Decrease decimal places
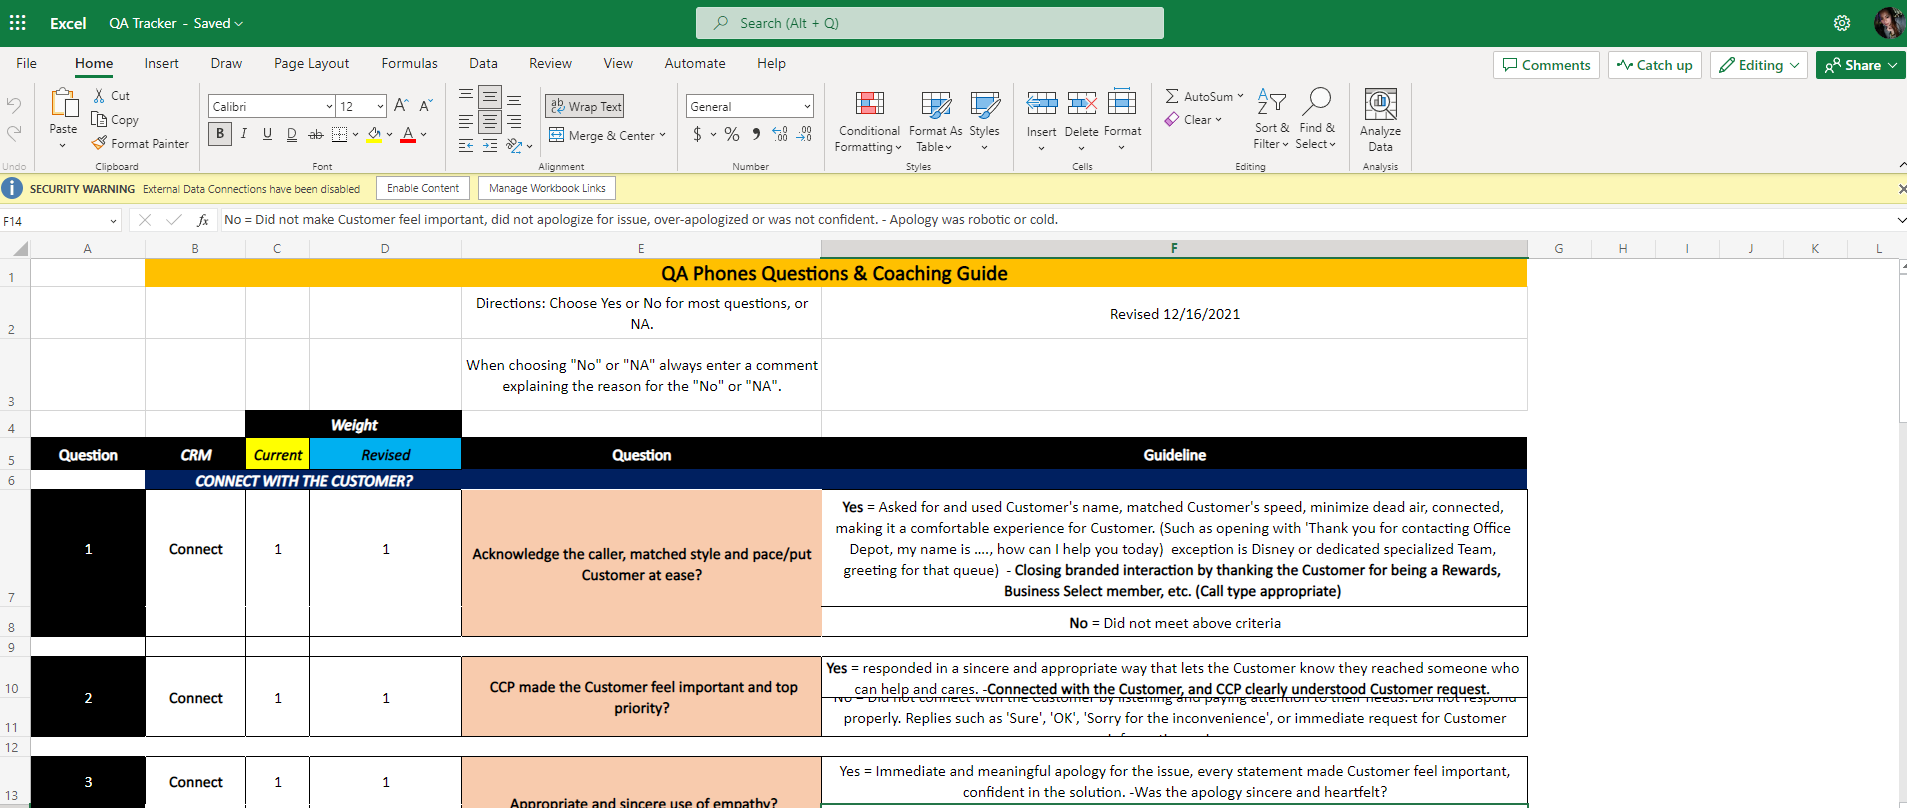 pos(805,134)
